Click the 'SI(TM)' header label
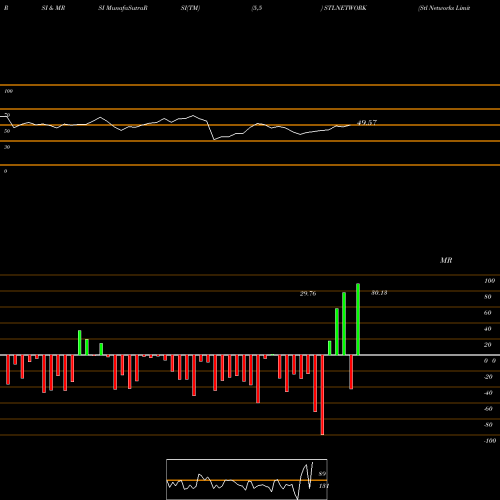 tap(190, 8)
